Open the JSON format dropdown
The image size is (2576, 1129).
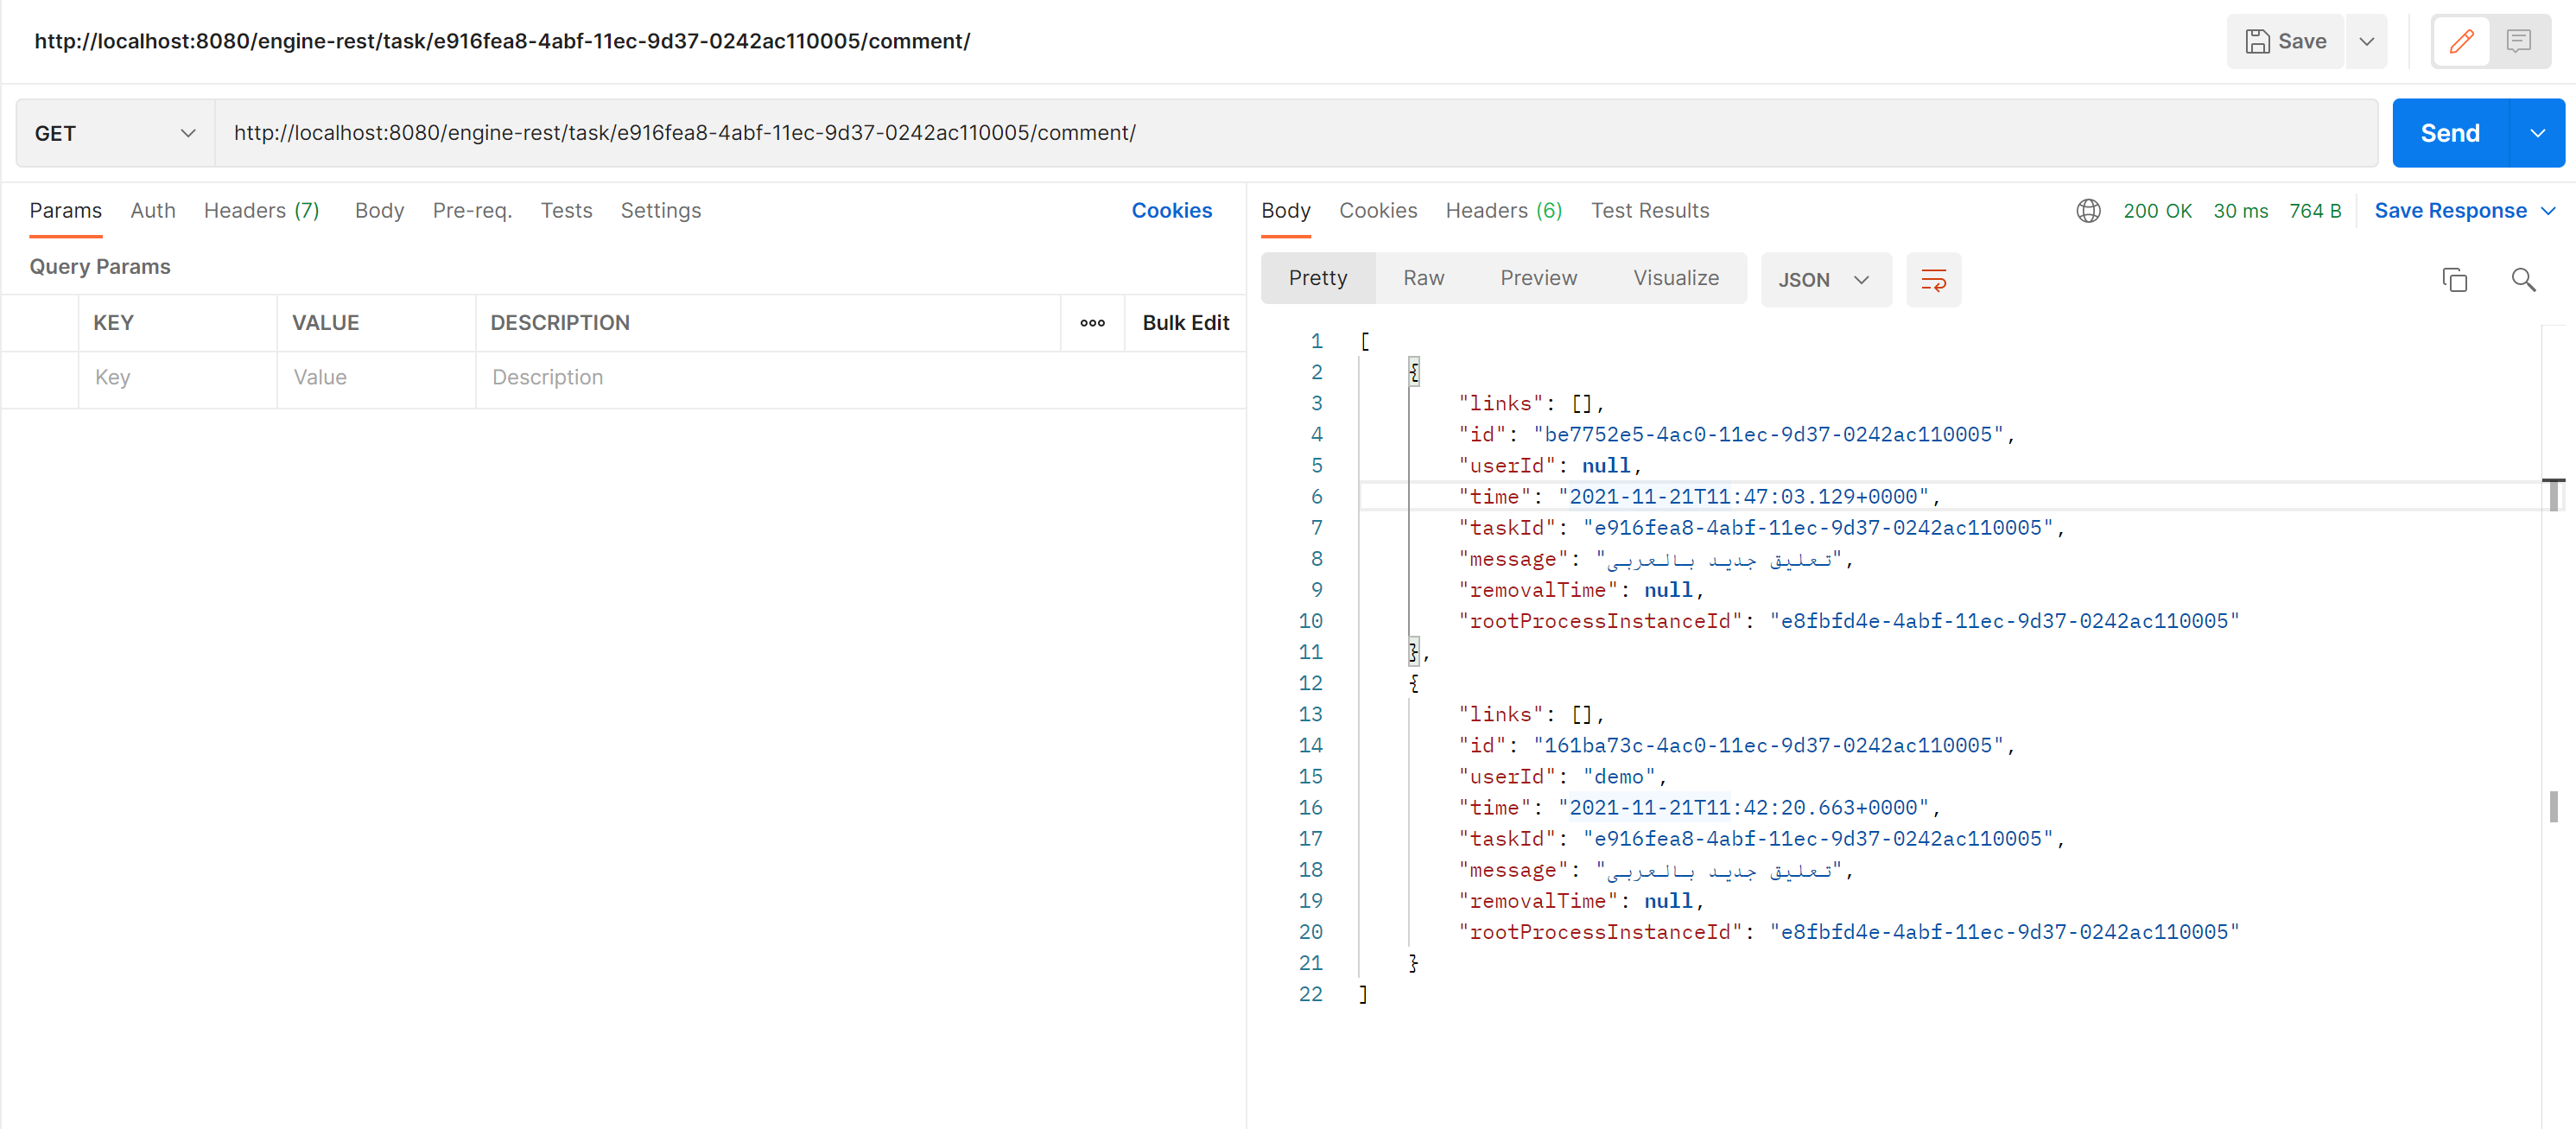(x=1825, y=280)
